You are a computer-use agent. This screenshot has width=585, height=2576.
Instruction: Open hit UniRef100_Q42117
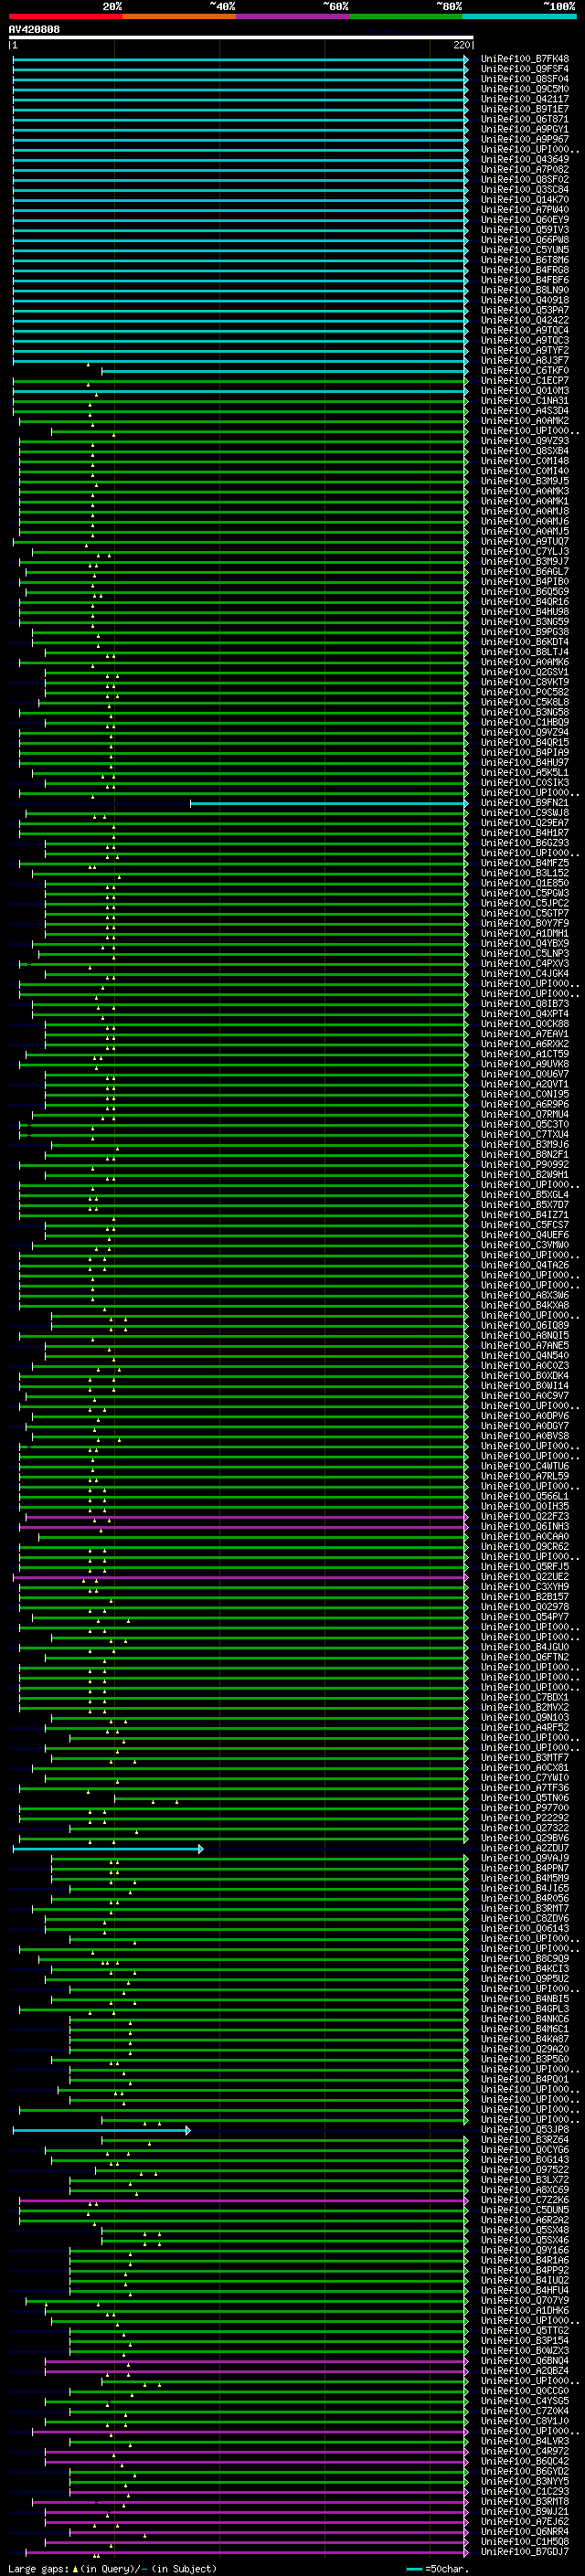click(x=524, y=99)
